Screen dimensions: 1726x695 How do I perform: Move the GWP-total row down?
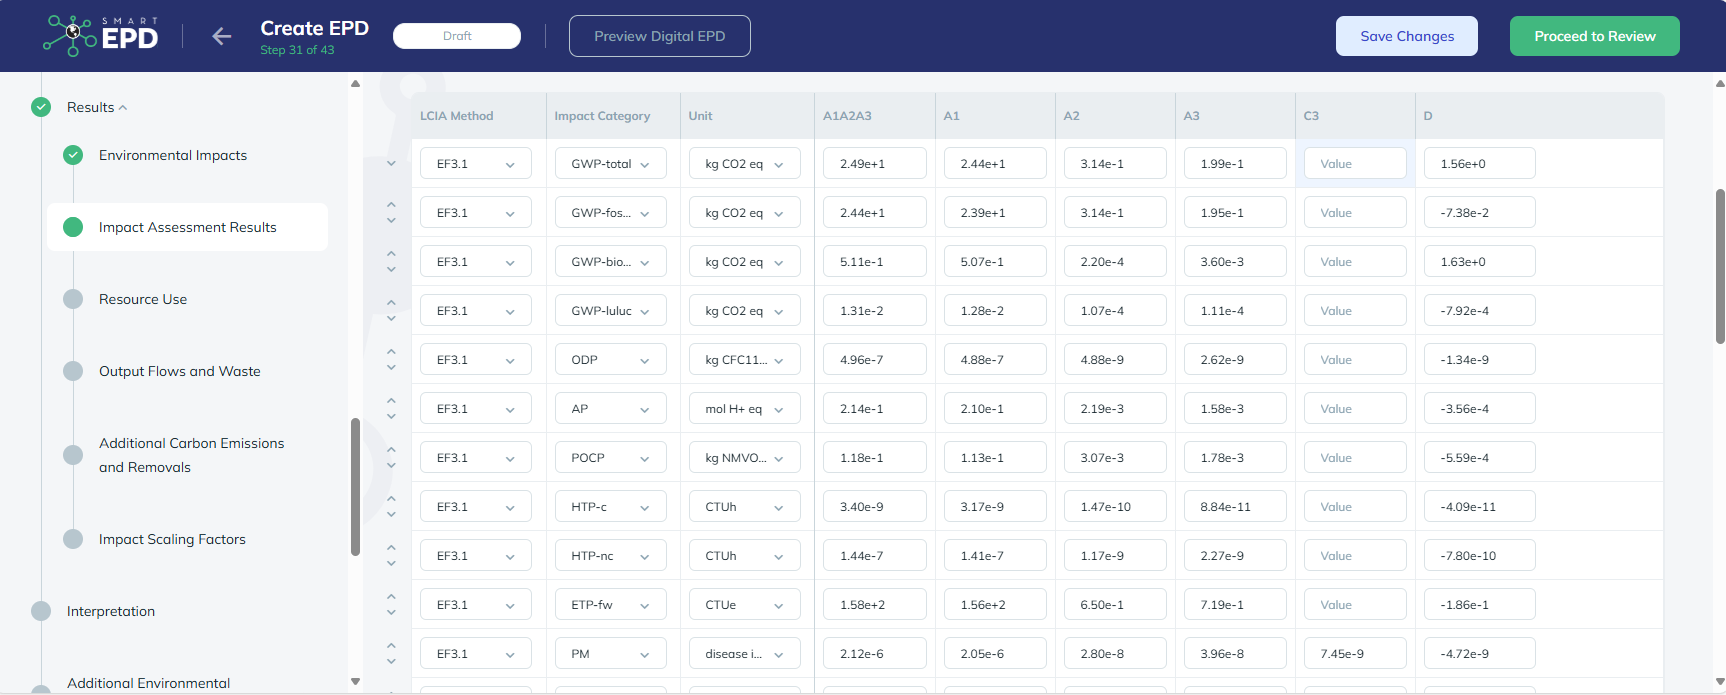(391, 163)
